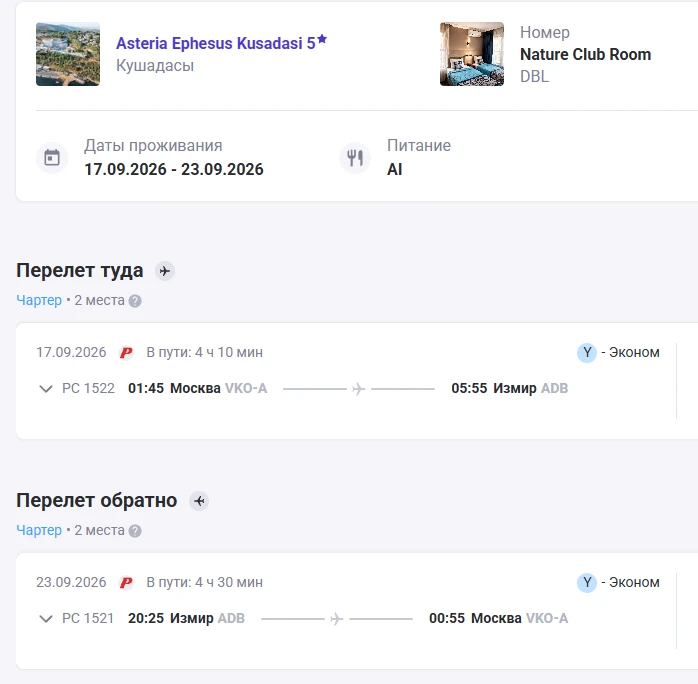Viewport: 698px width, 684px height.
Task: Click the meal plan value AI
Action: (x=394, y=170)
